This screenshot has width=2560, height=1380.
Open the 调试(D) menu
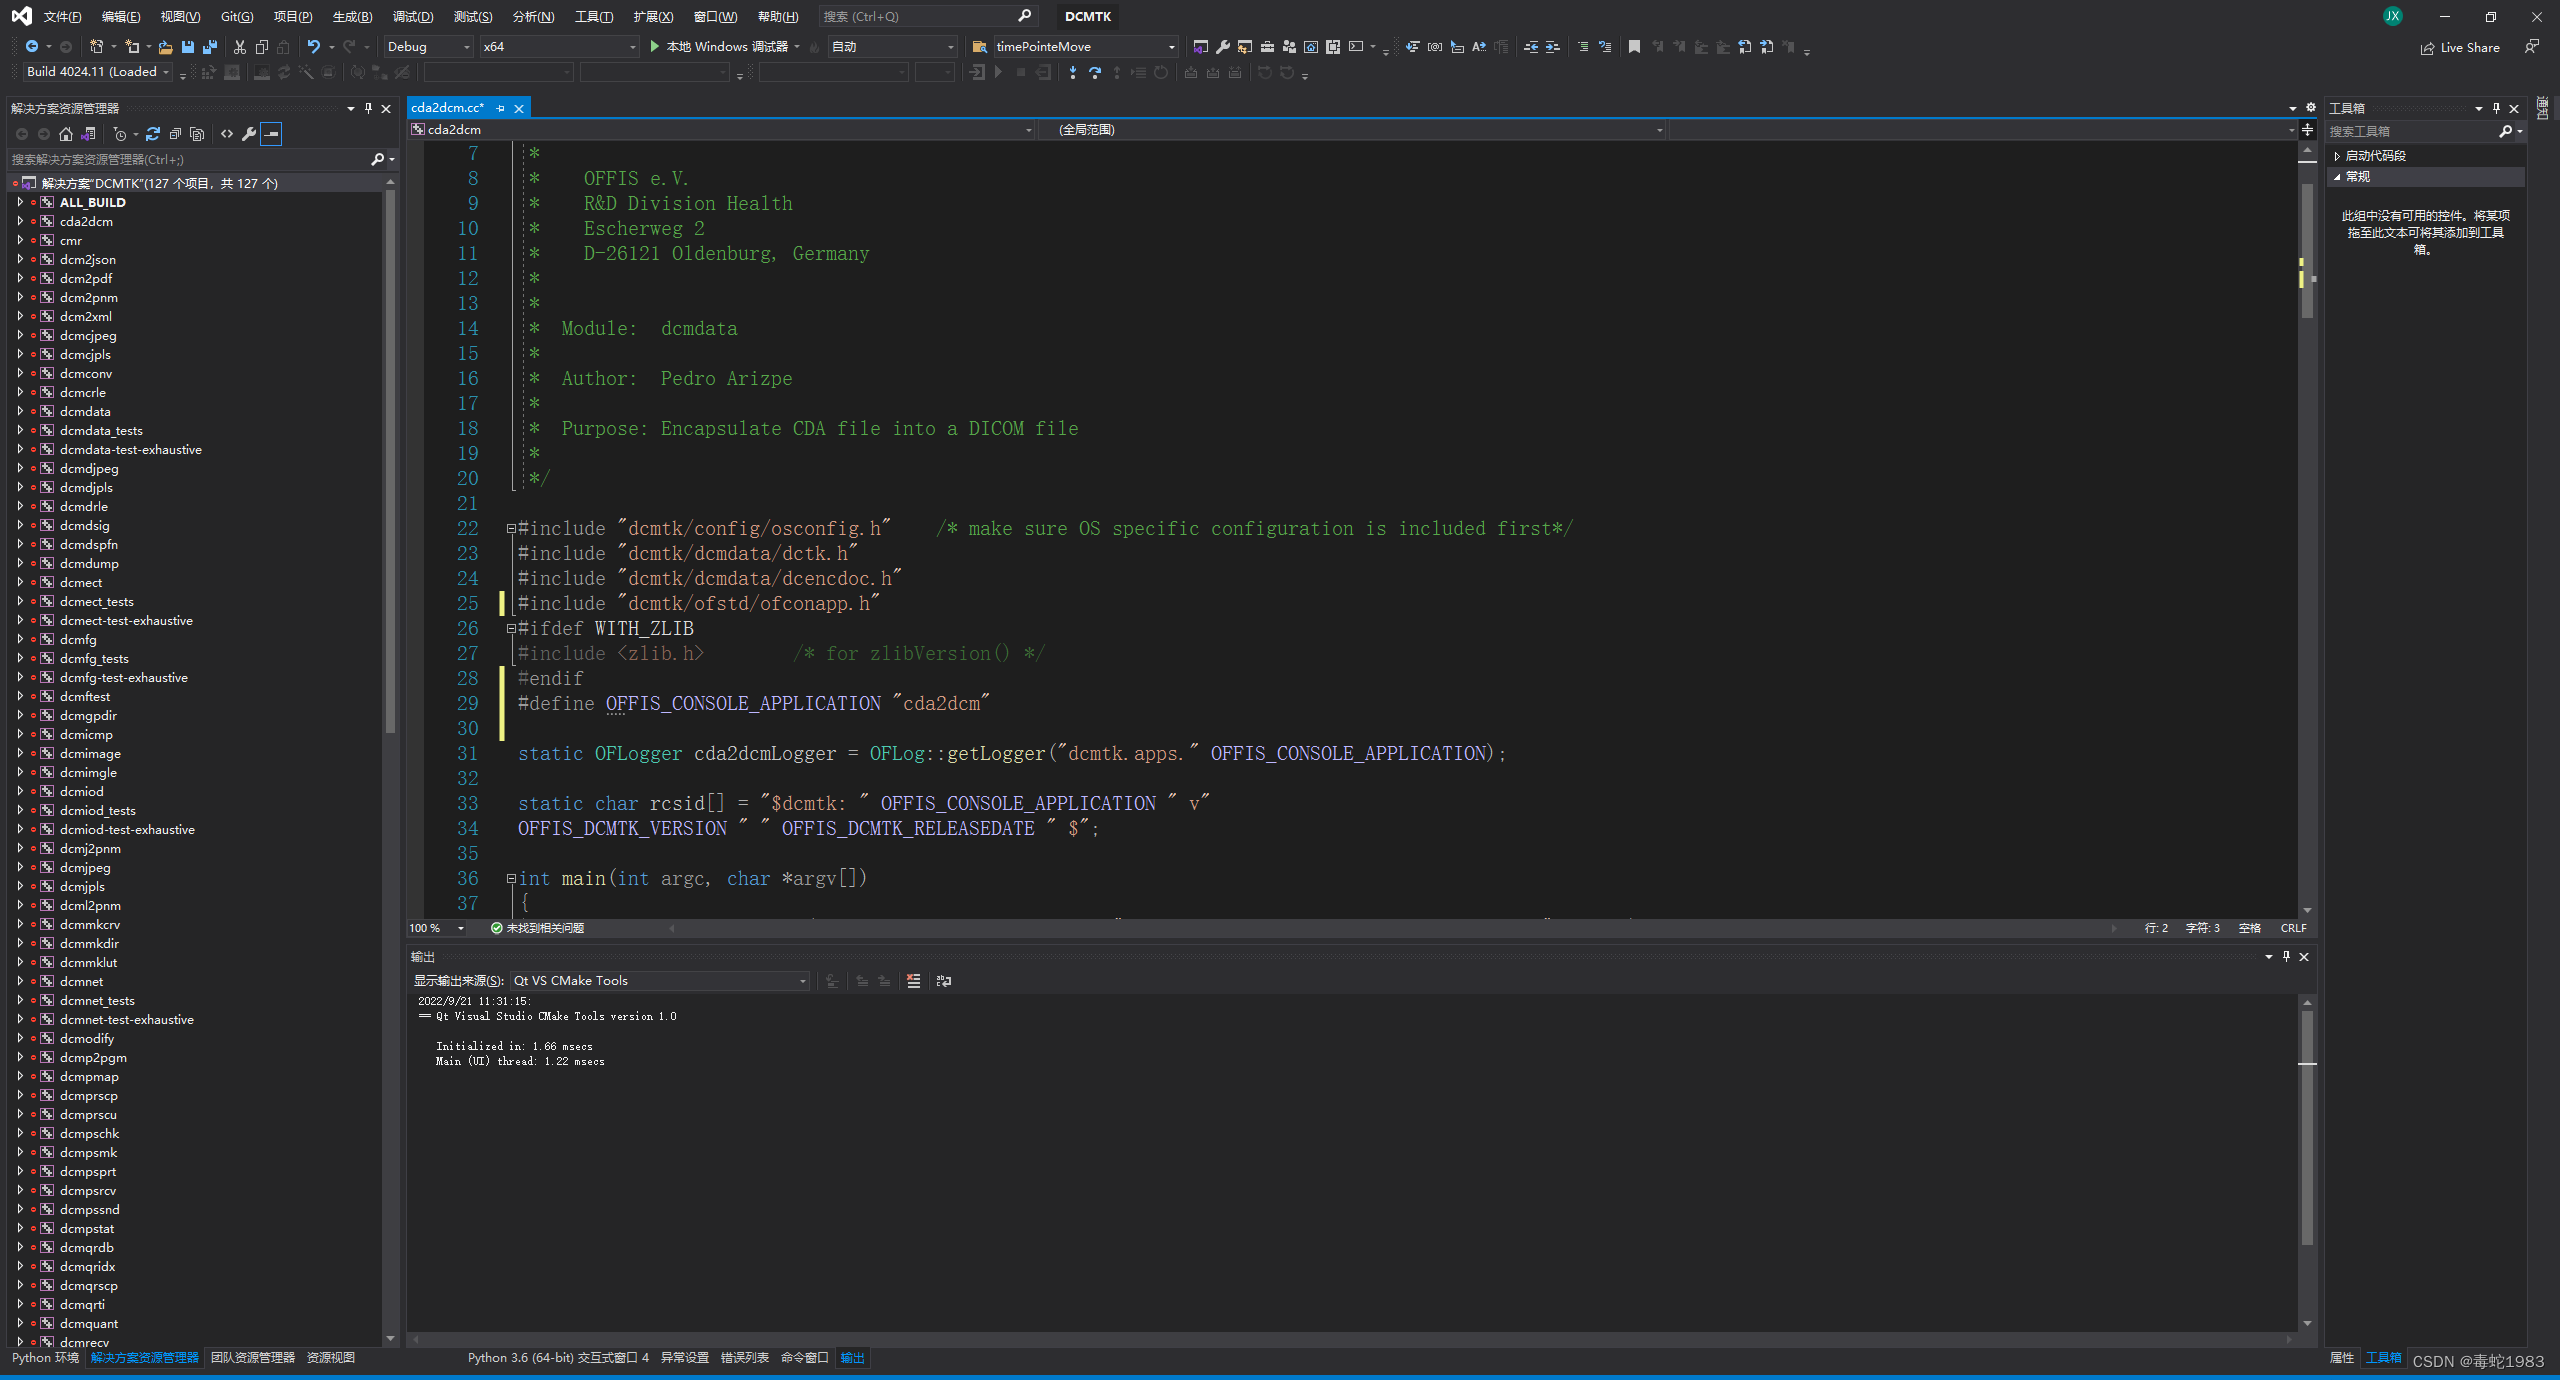[412, 17]
